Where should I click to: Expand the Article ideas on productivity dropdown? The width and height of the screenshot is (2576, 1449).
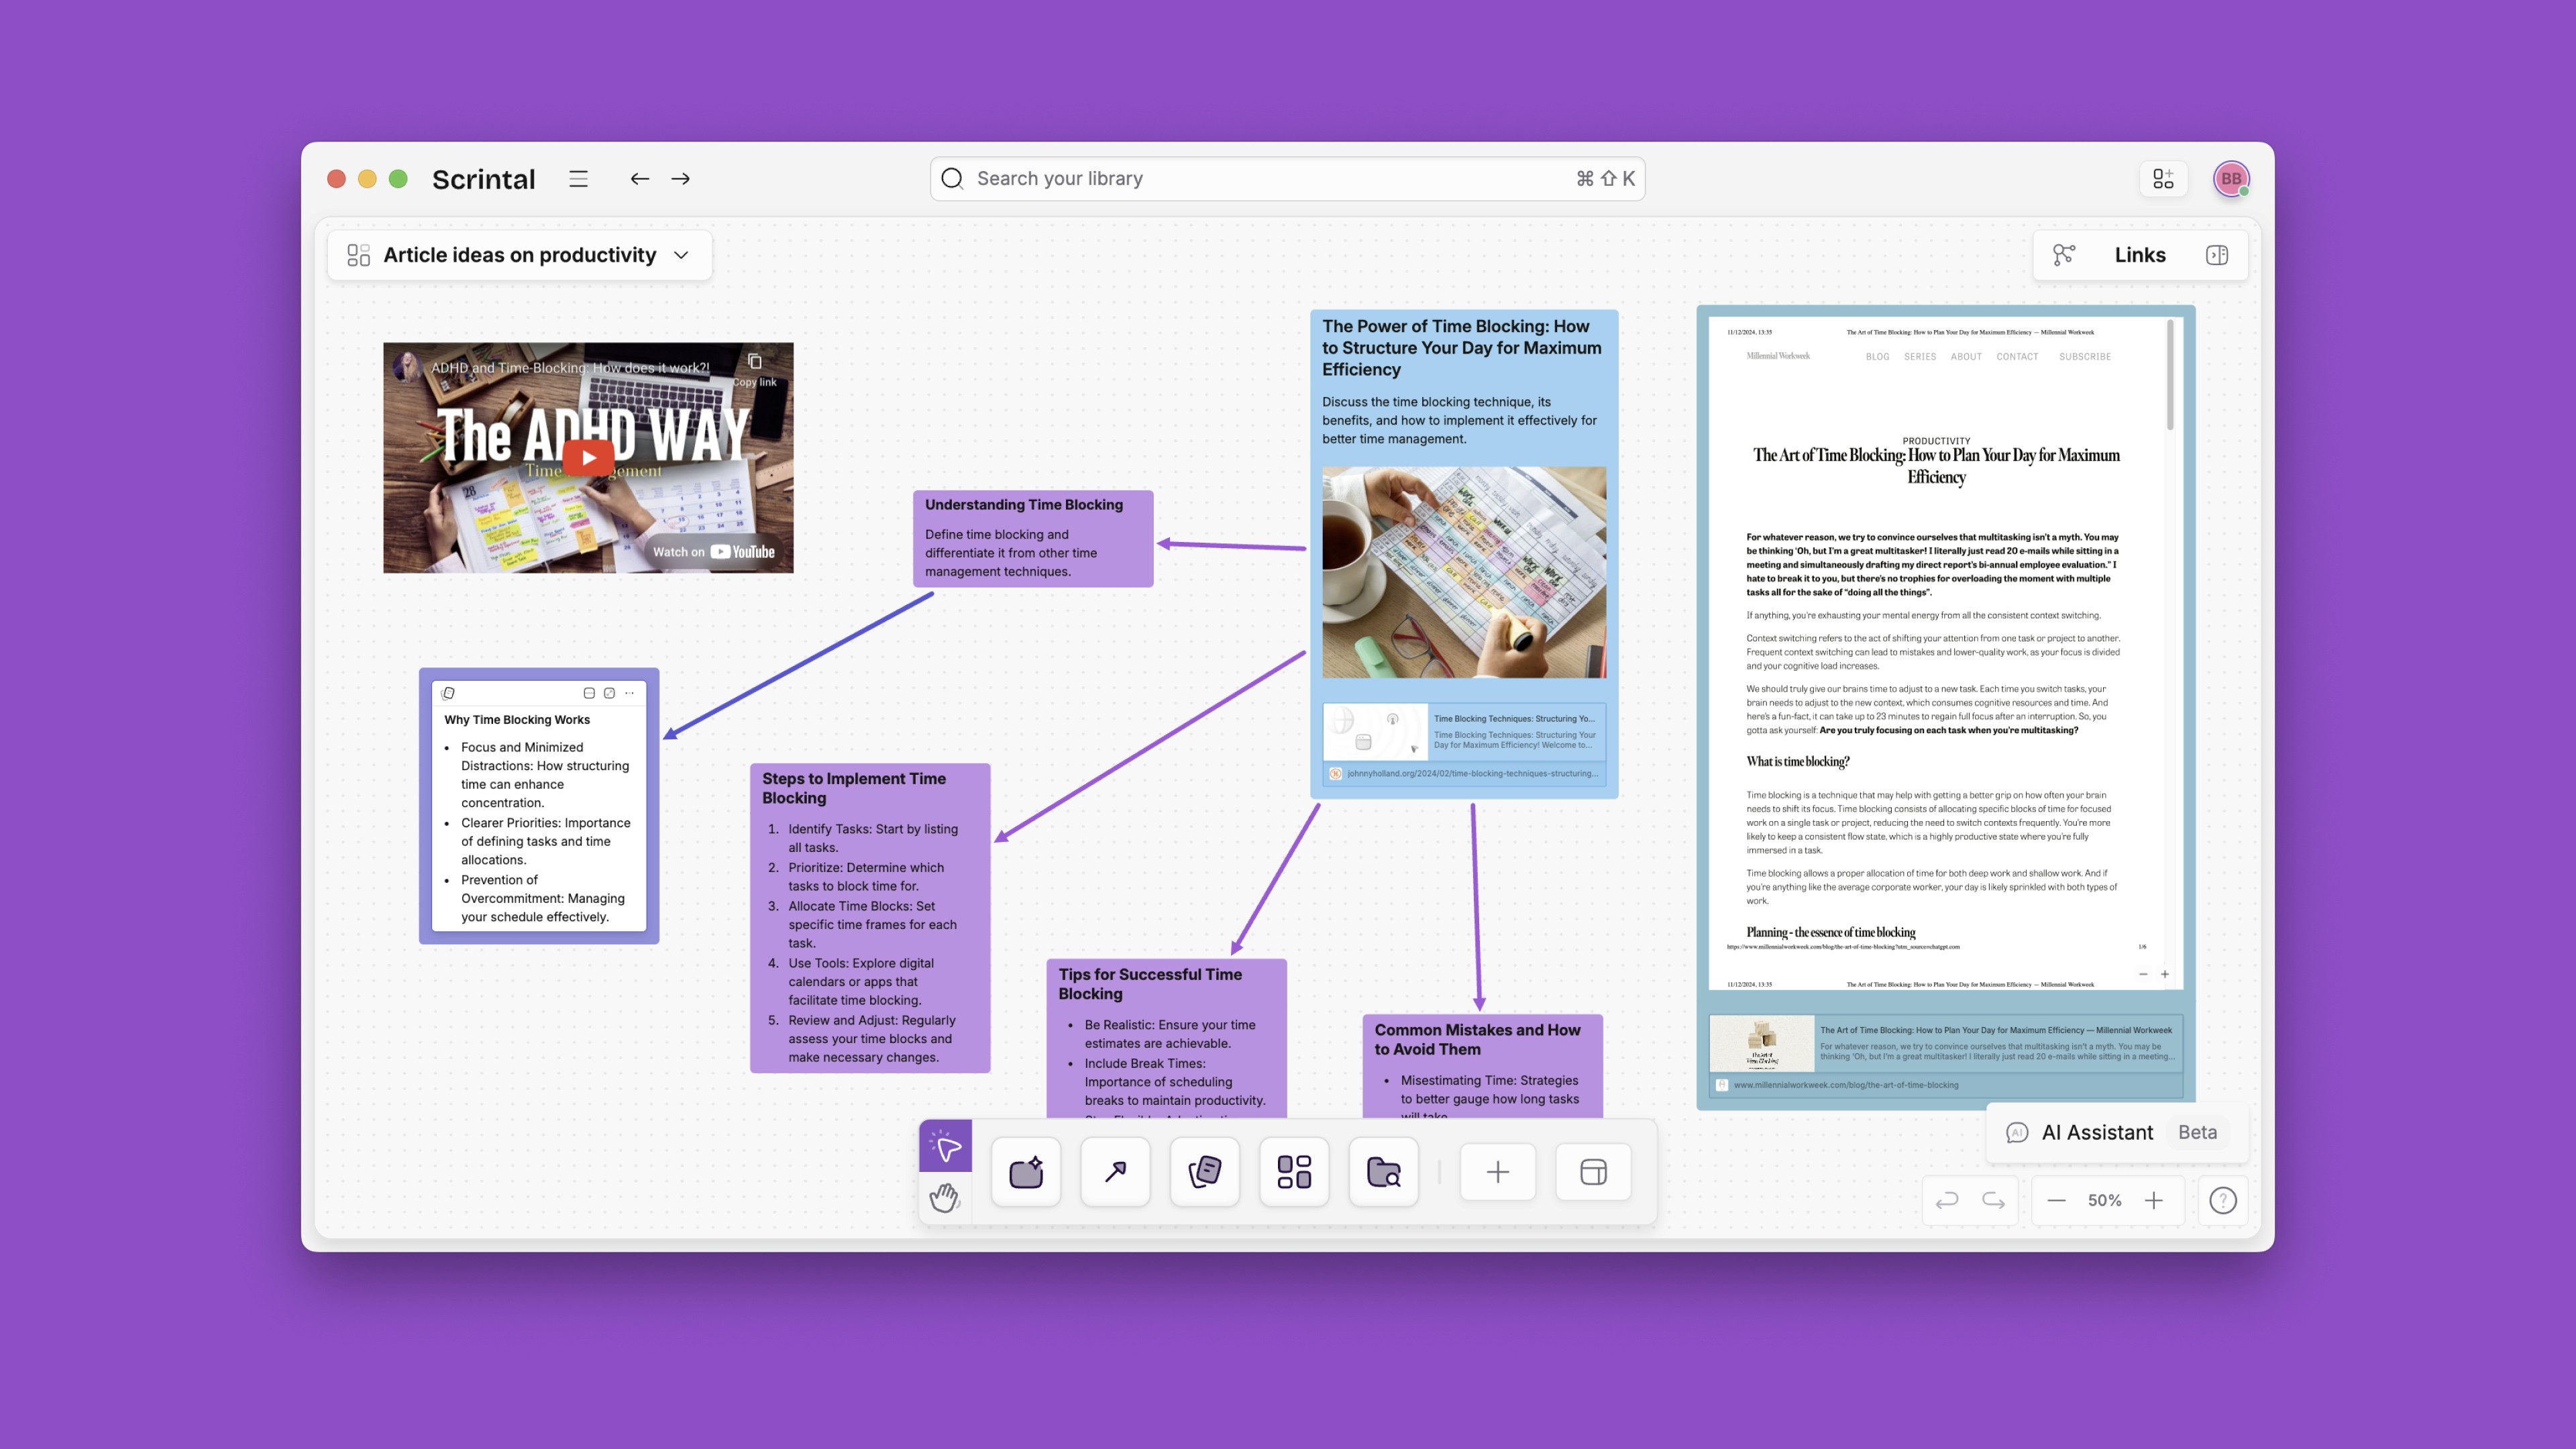[x=682, y=255]
